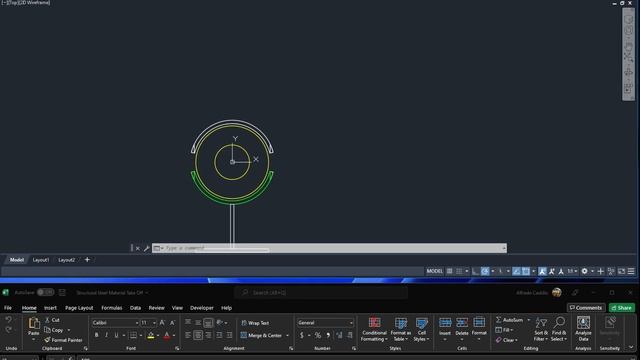Toggle AutoCAD polar tracking in status bar
The height and width of the screenshot is (360, 640).
point(485,271)
